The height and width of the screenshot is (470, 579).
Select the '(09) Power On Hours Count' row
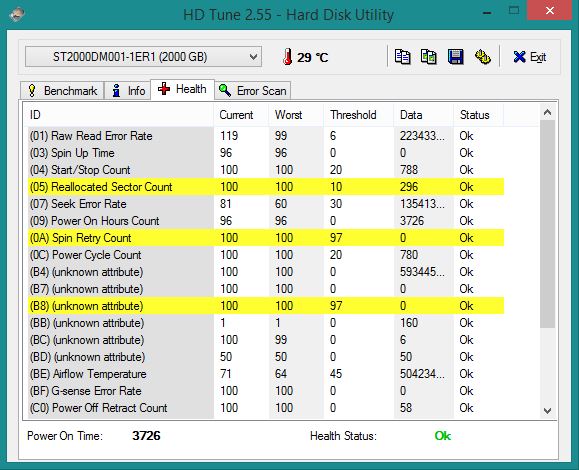265,221
